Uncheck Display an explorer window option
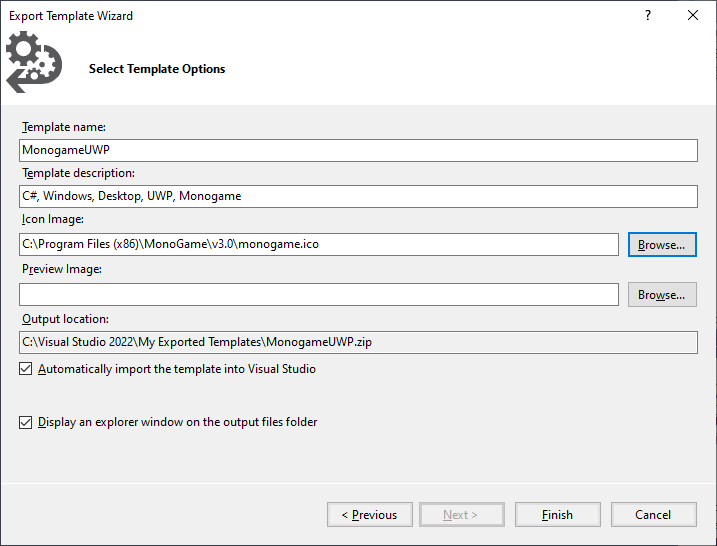 26,422
